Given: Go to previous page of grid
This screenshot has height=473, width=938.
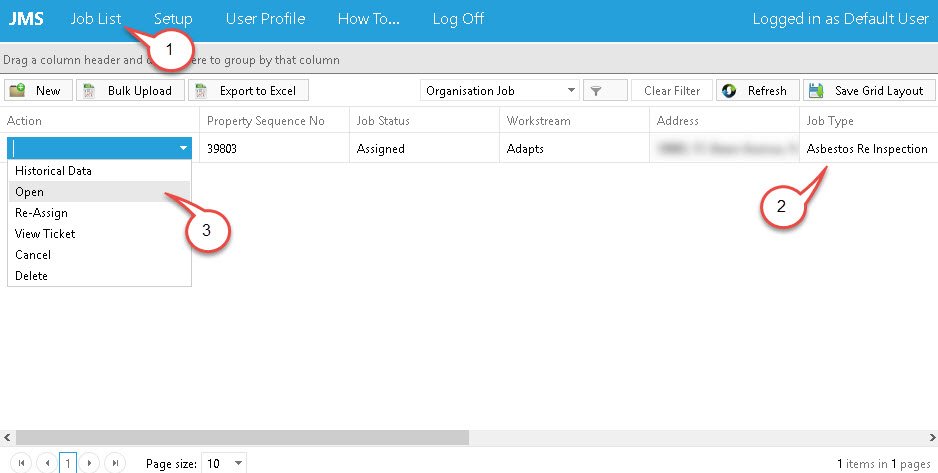Looking at the screenshot, I should tap(47, 463).
